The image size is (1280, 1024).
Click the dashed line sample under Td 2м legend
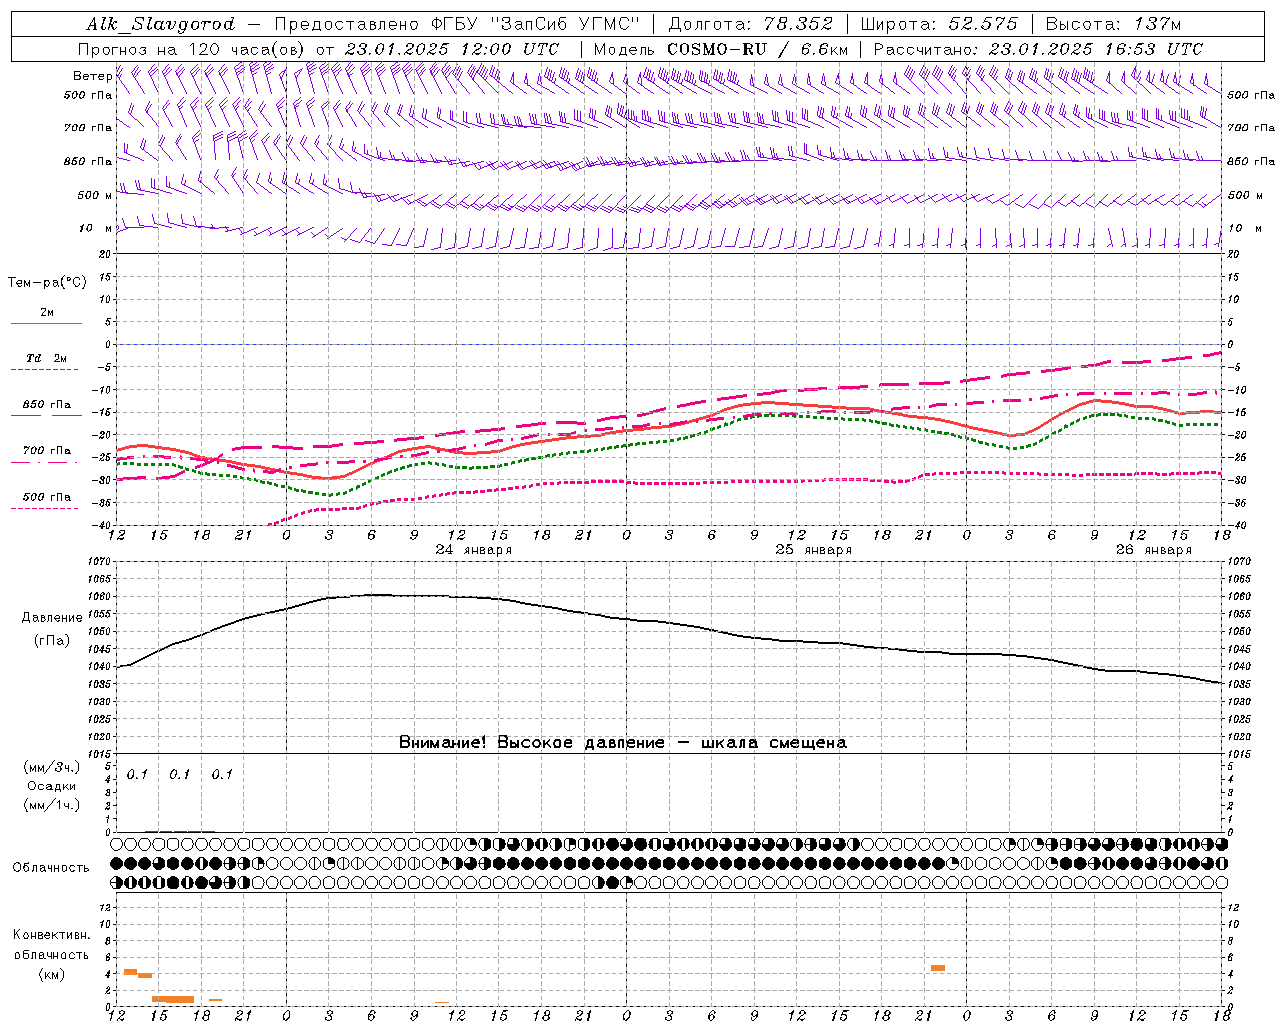(x=45, y=370)
